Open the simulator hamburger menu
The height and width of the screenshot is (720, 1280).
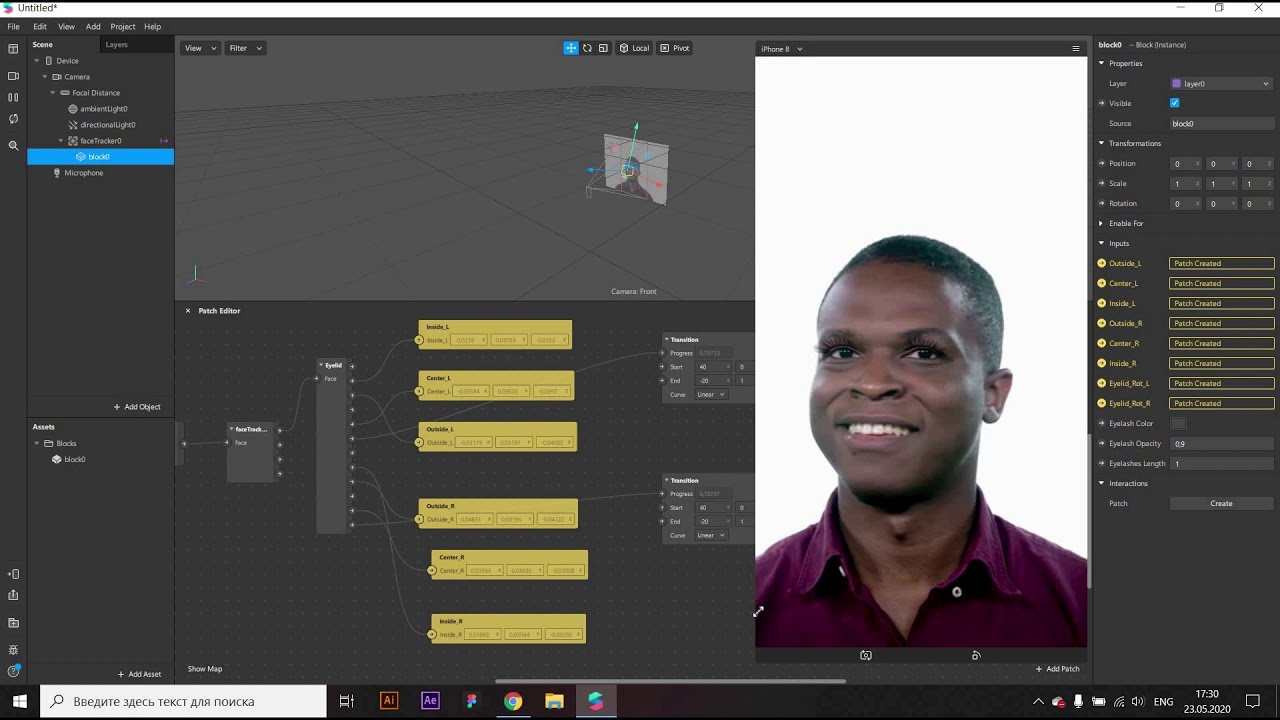tap(1076, 49)
